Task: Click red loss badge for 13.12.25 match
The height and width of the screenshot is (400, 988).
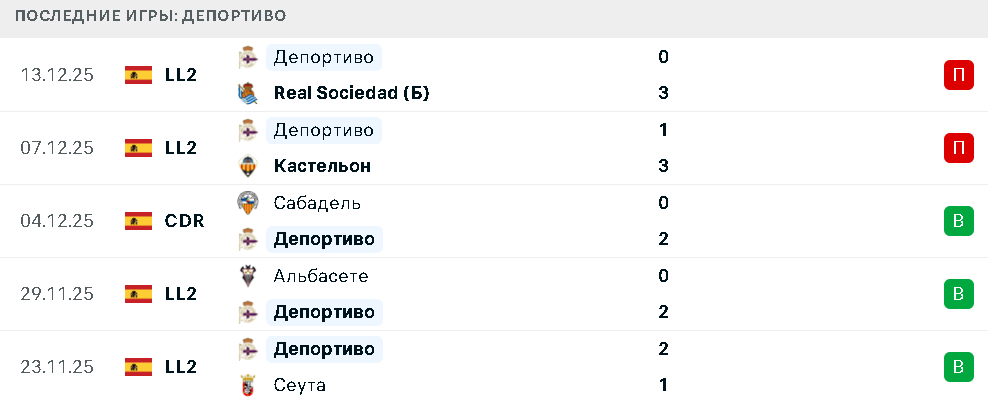Action: [958, 75]
